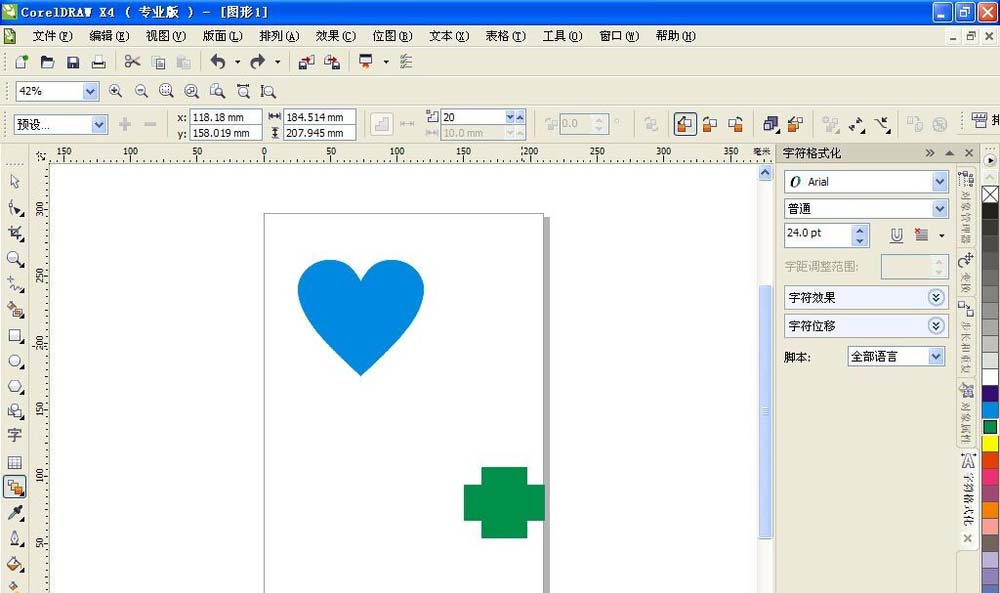
Task: Click the width field 184.514 mm
Action: pyautogui.click(x=320, y=117)
